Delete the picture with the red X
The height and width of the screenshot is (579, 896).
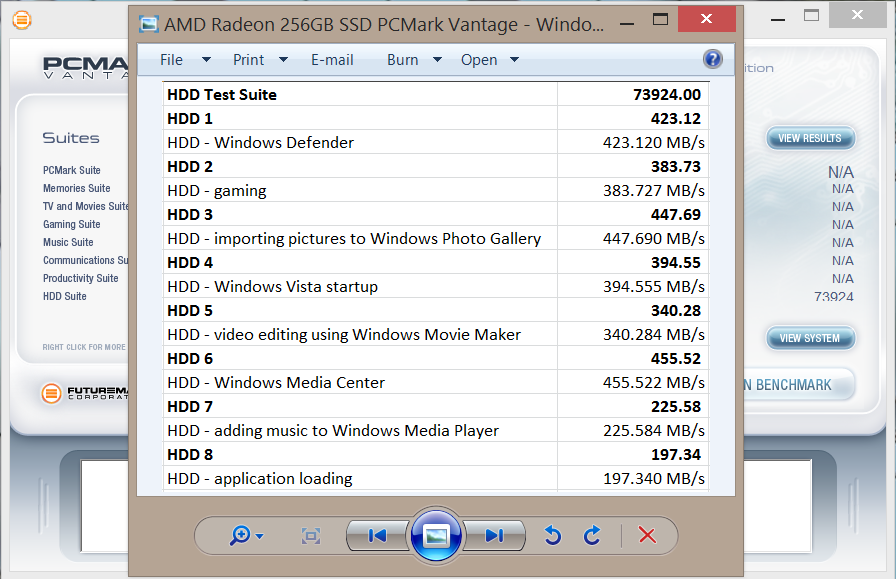click(647, 536)
